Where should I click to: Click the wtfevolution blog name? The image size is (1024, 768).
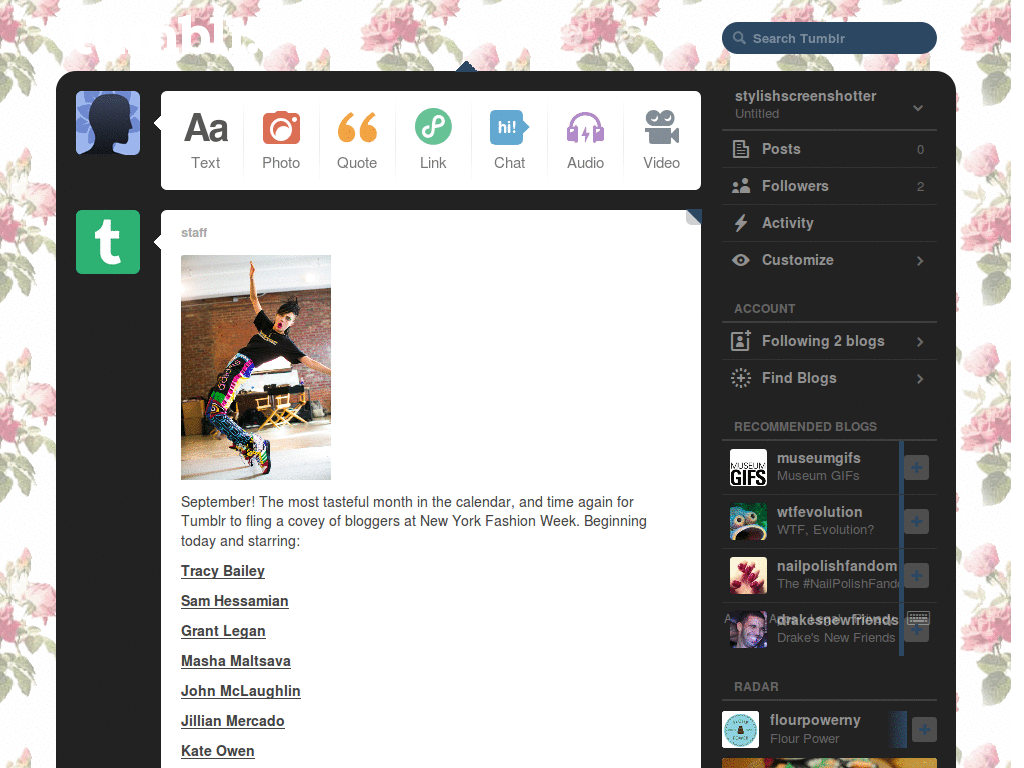[x=820, y=512]
